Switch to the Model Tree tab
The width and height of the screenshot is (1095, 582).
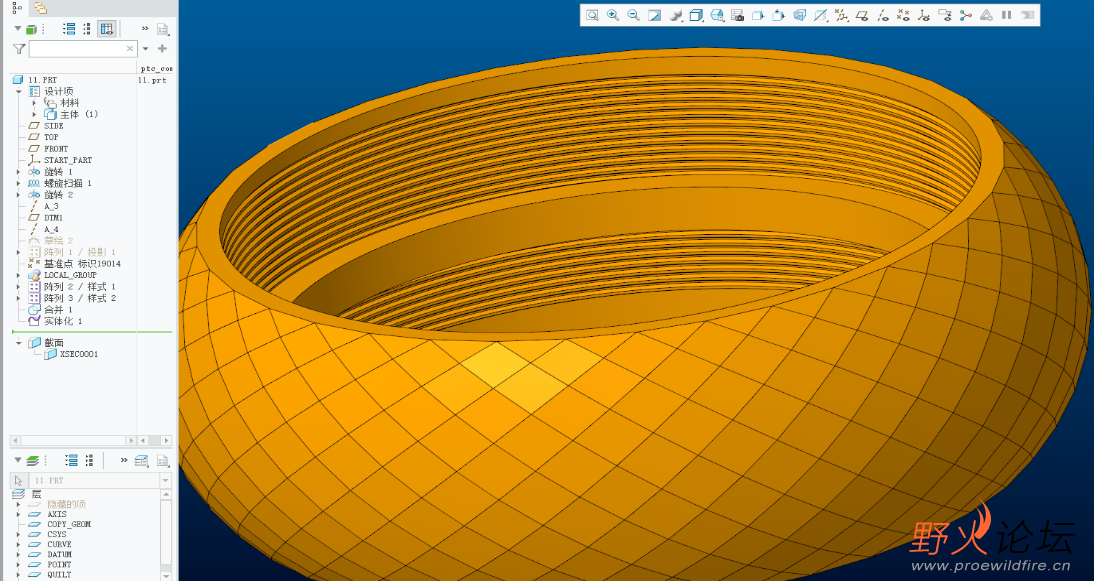pyautogui.click(x=17, y=8)
